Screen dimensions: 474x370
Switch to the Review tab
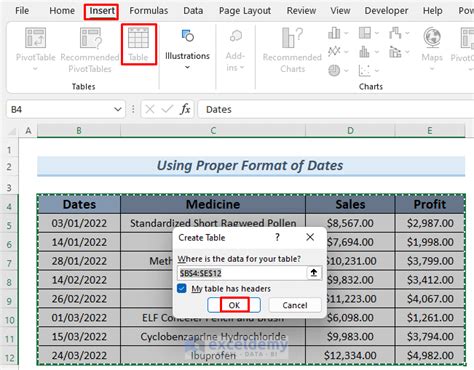tap(301, 11)
